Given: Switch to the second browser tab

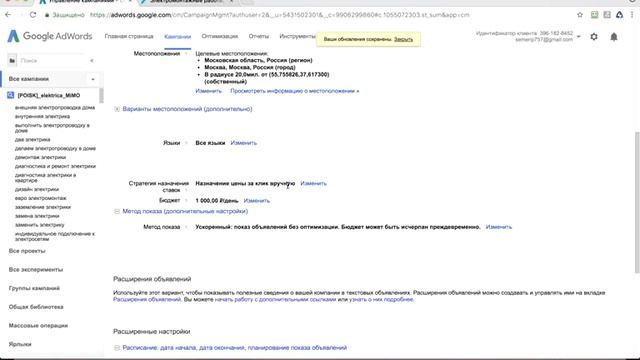Looking at the screenshot, I should coord(186,2).
